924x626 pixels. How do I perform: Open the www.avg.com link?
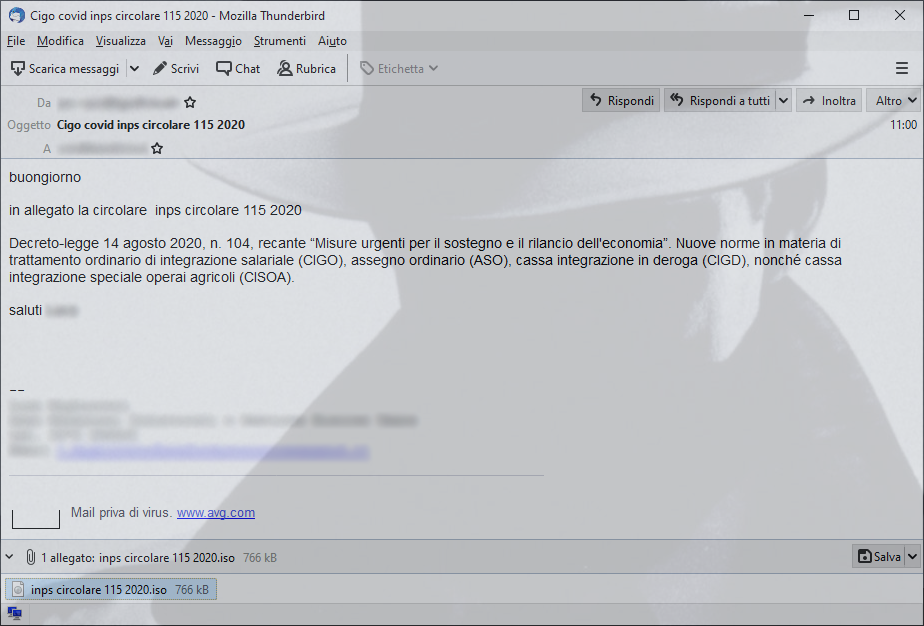pyautogui.click(x=216, y=513)
